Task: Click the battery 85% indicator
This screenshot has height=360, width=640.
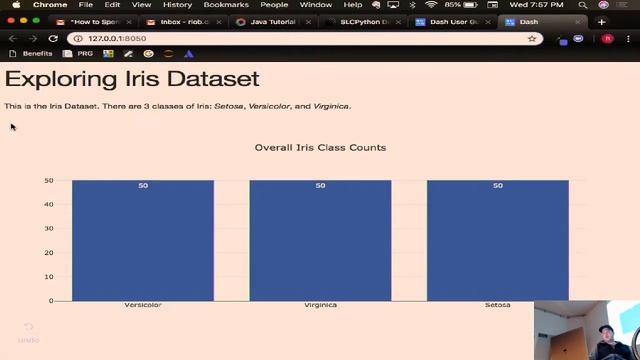Action: pos(461,5)
